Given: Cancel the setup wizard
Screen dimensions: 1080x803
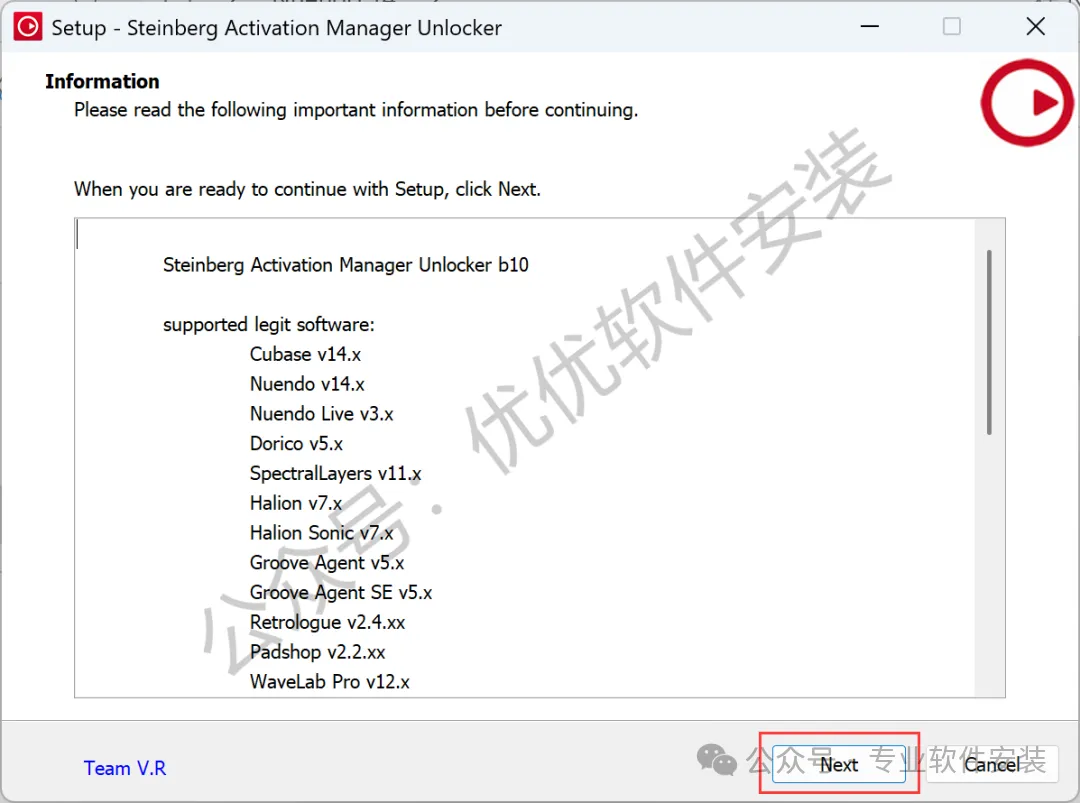Looking at the screenshot, I should click(992, 764).
